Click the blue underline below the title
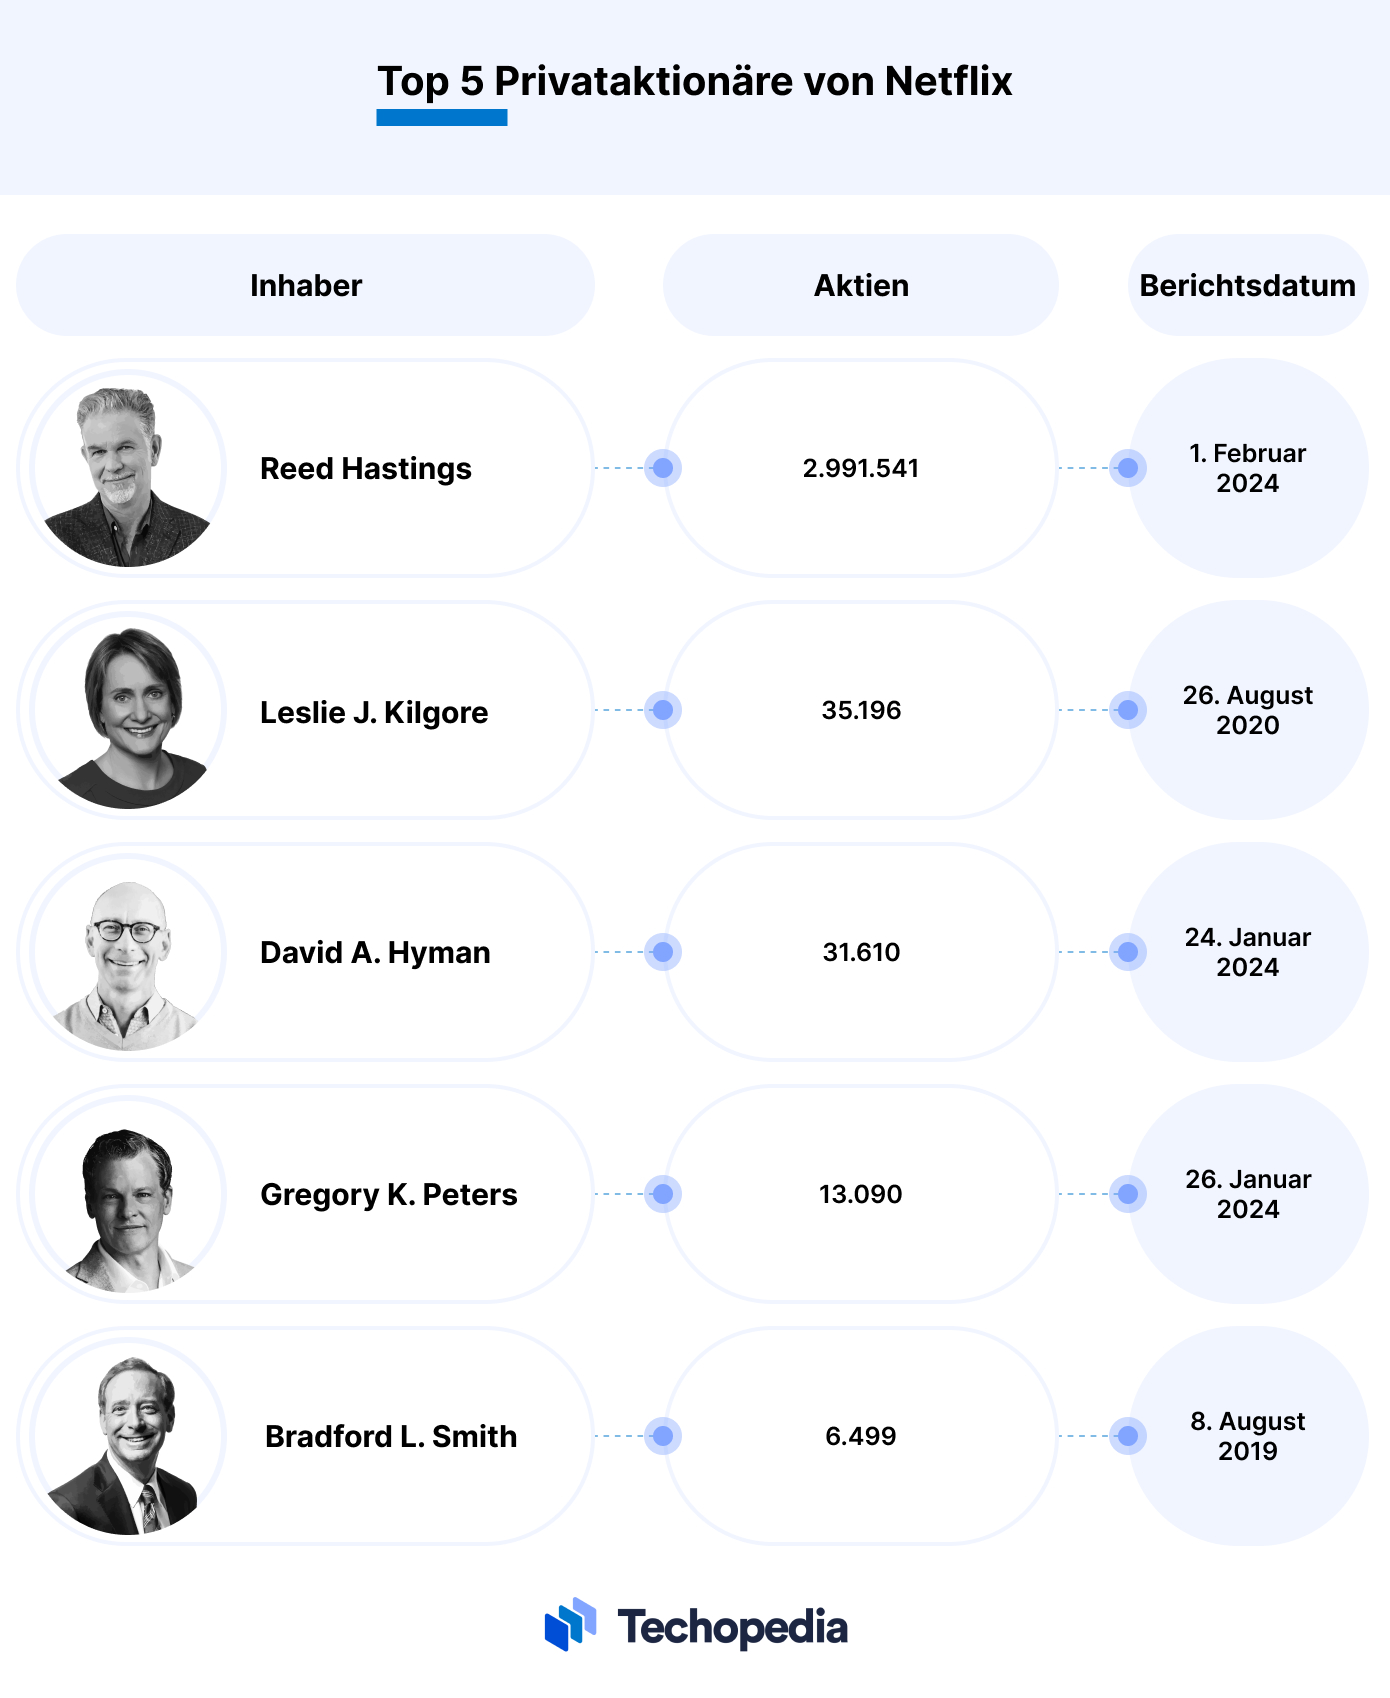Image resolution: width=1390 pixels, height=1698 pixels. coord(442,118)
